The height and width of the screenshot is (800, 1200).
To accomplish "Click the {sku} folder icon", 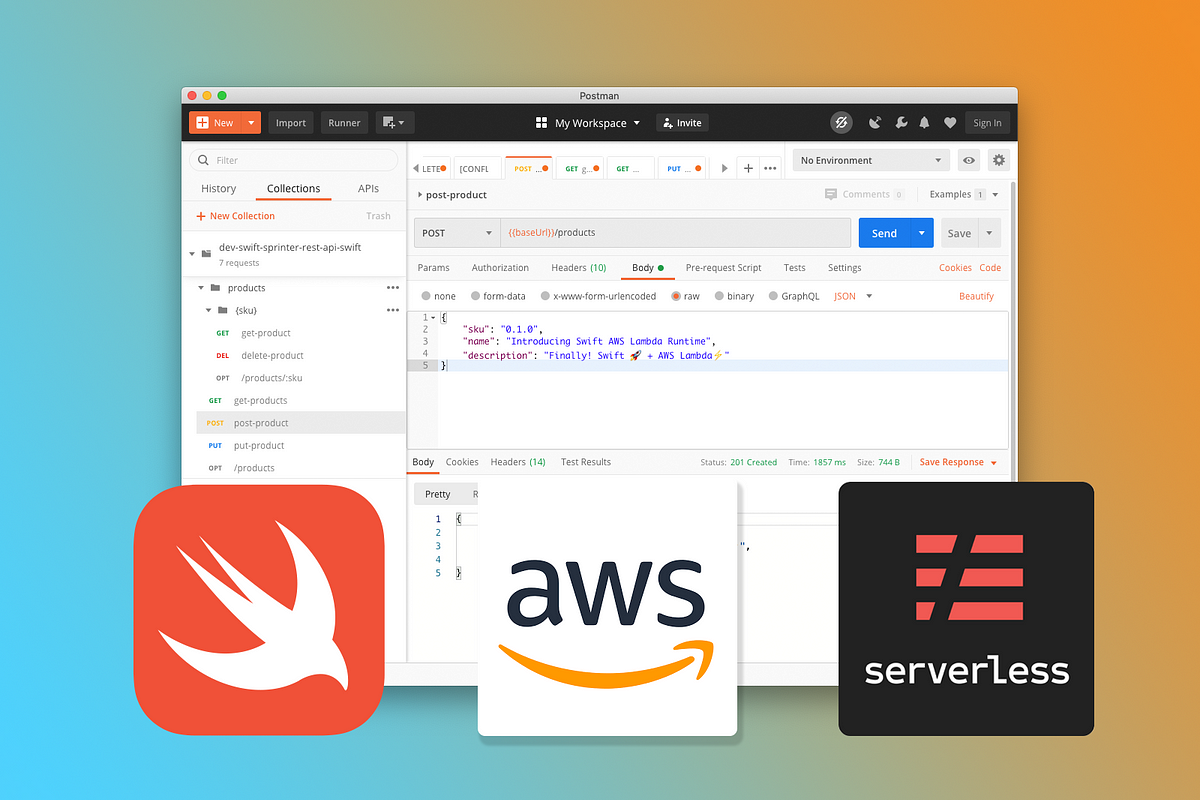I will pyautogui.click(x=223, y=310).
